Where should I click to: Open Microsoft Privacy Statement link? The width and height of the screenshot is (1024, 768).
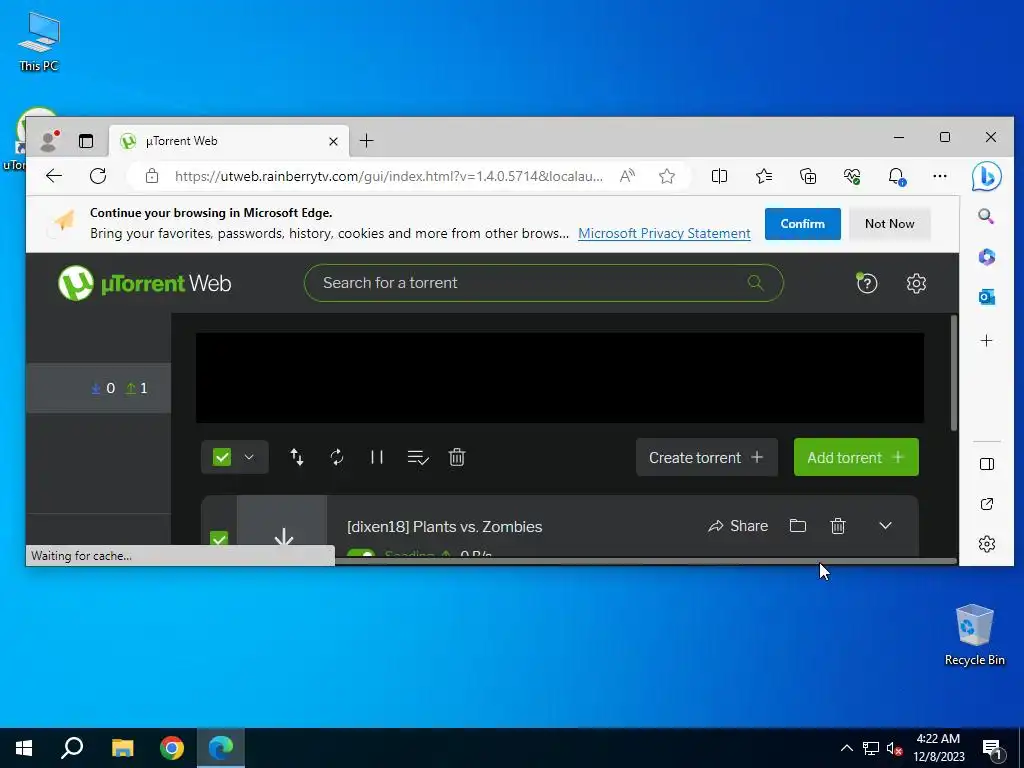click(x=664, y=233)
